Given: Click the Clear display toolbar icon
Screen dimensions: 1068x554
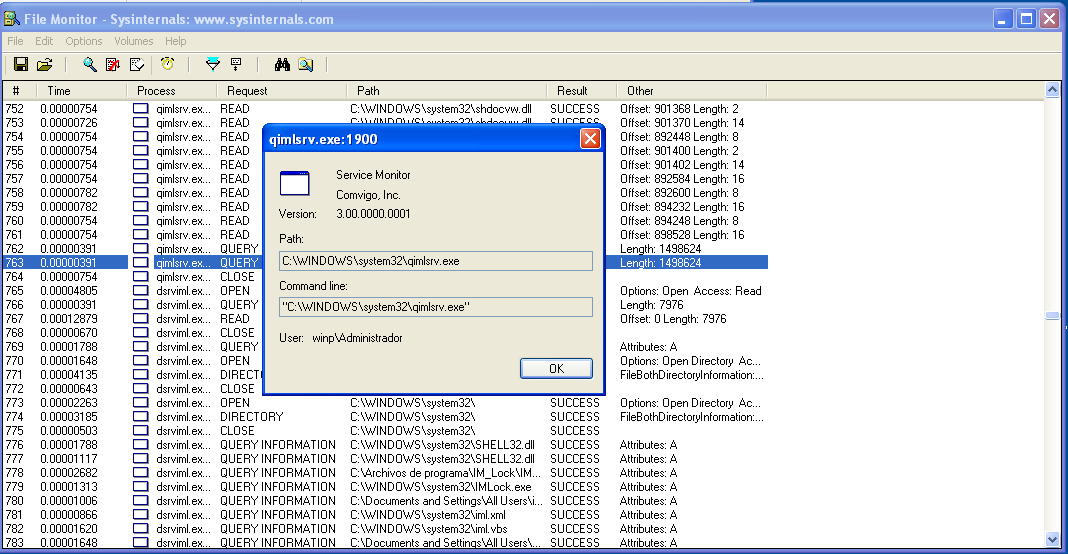Looking at the screenshot, I should click(137, 64).
